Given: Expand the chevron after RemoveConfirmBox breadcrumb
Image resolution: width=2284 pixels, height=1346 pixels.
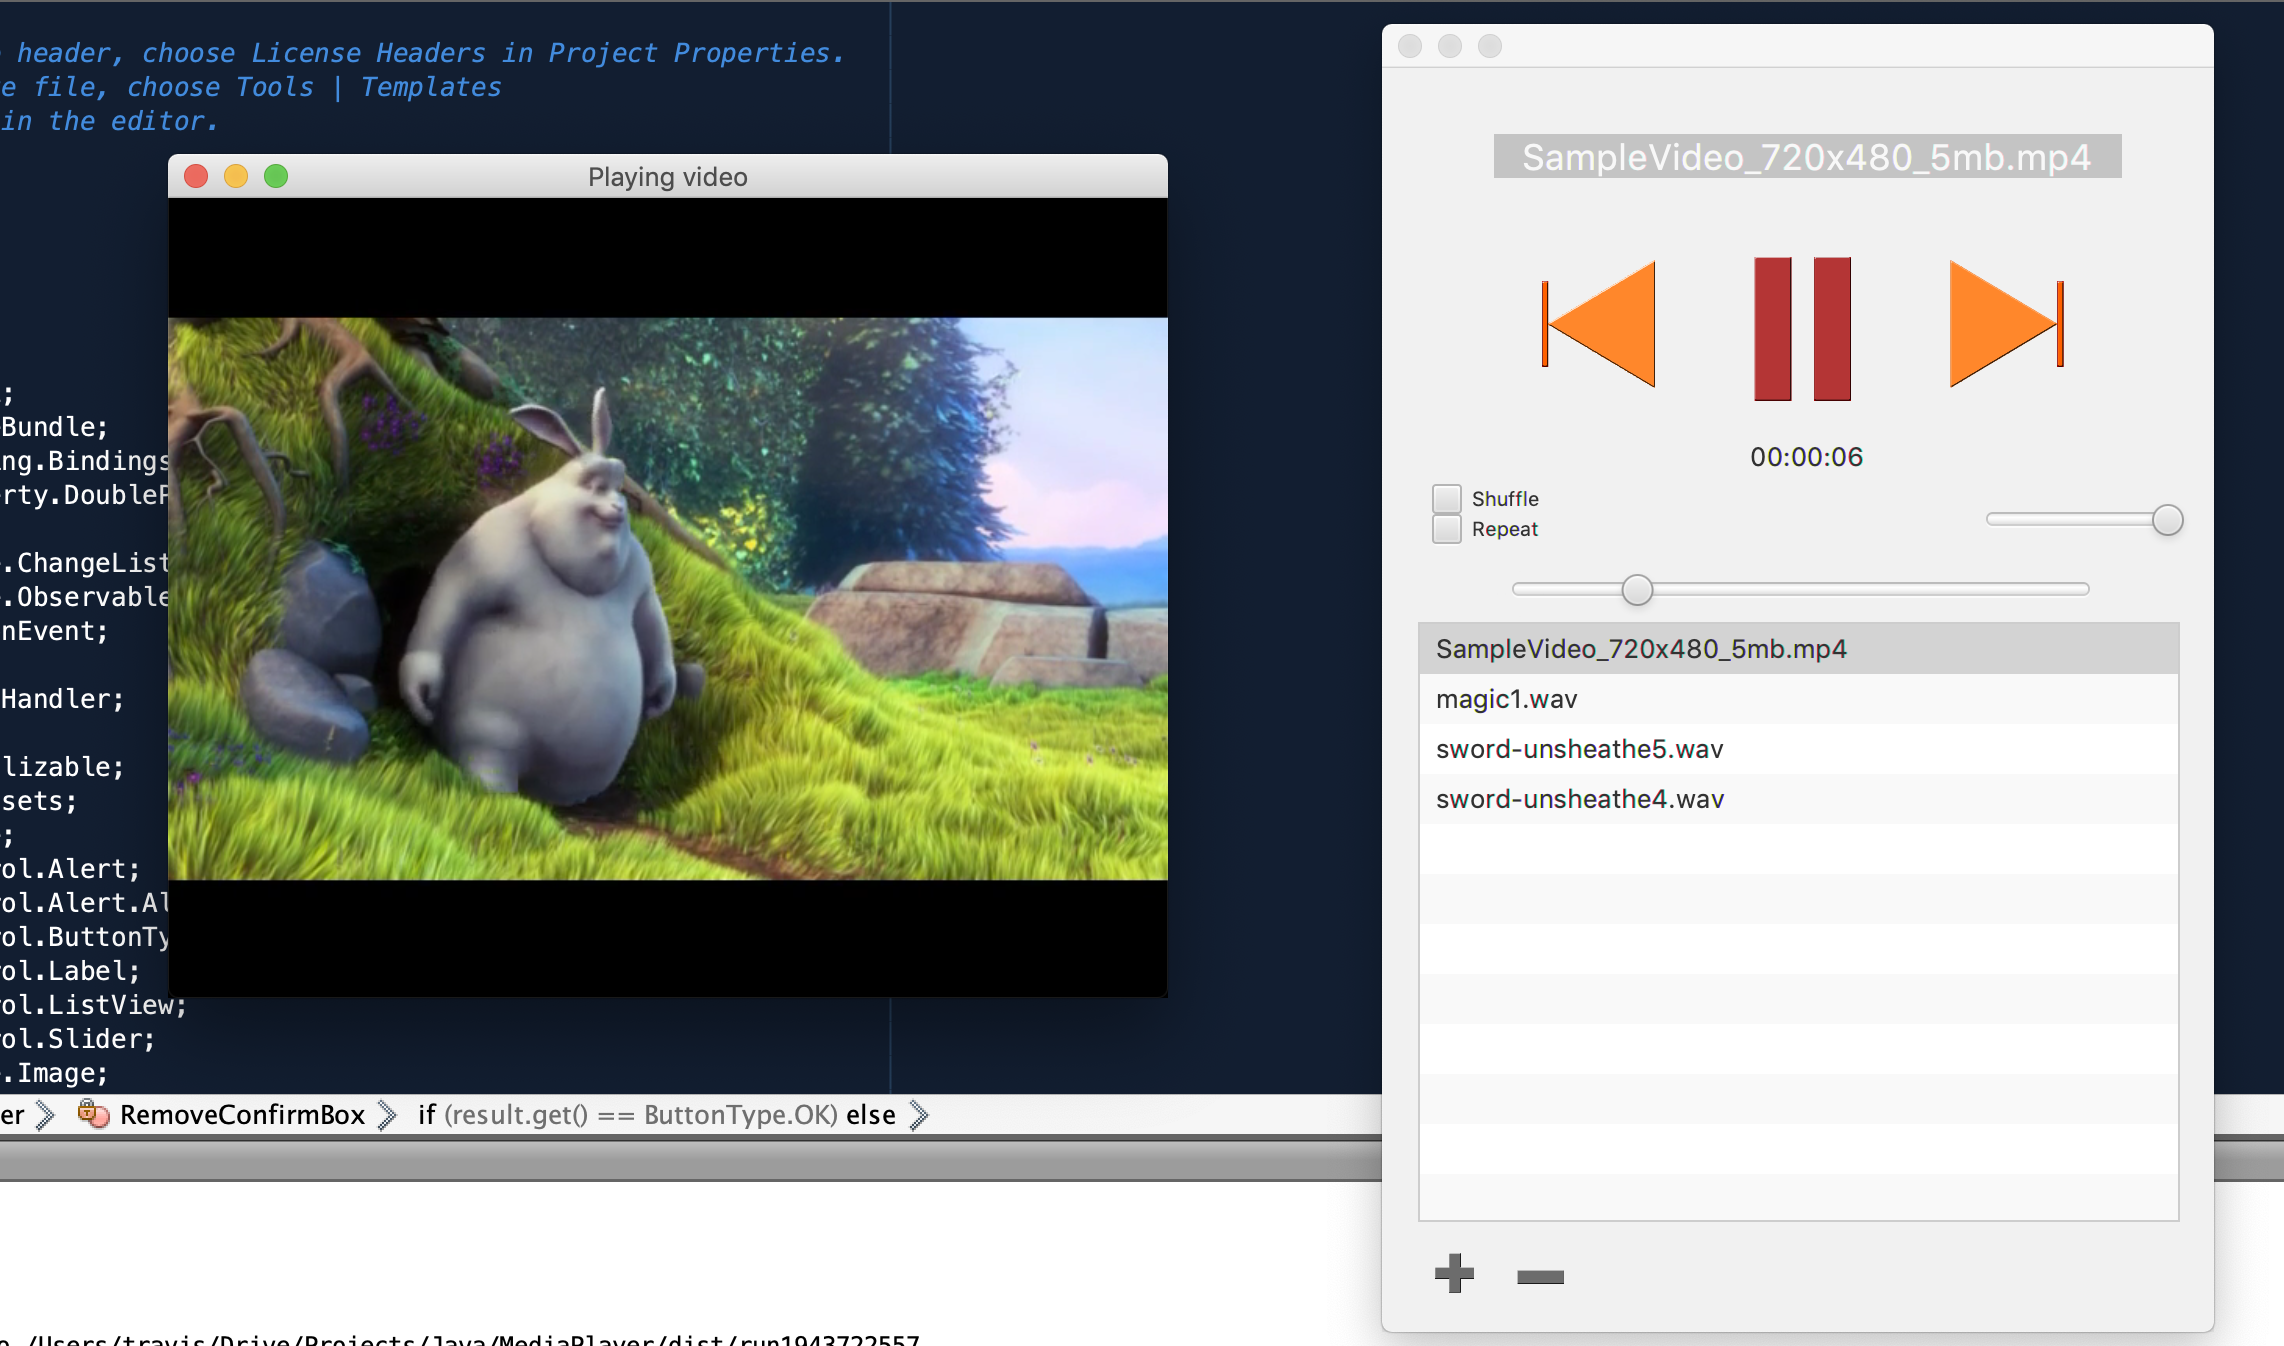Looking at the screenshot, I should (388, 1115).
